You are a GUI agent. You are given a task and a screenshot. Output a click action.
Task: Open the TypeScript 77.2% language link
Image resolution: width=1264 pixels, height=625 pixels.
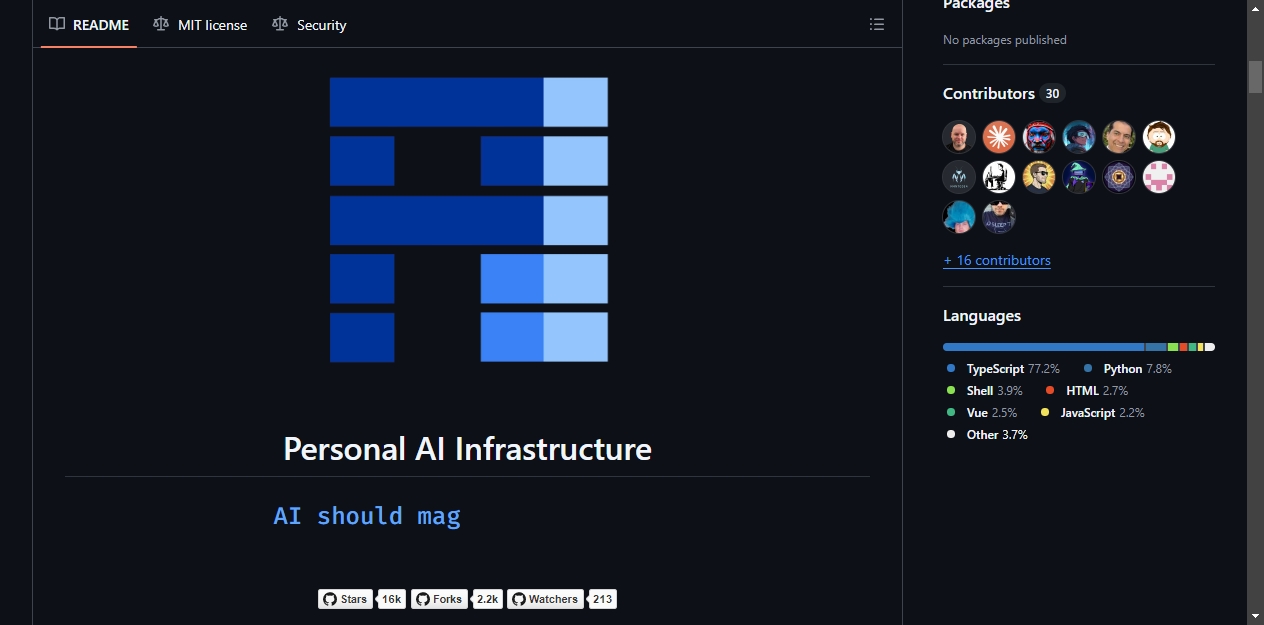[1003, 369]
